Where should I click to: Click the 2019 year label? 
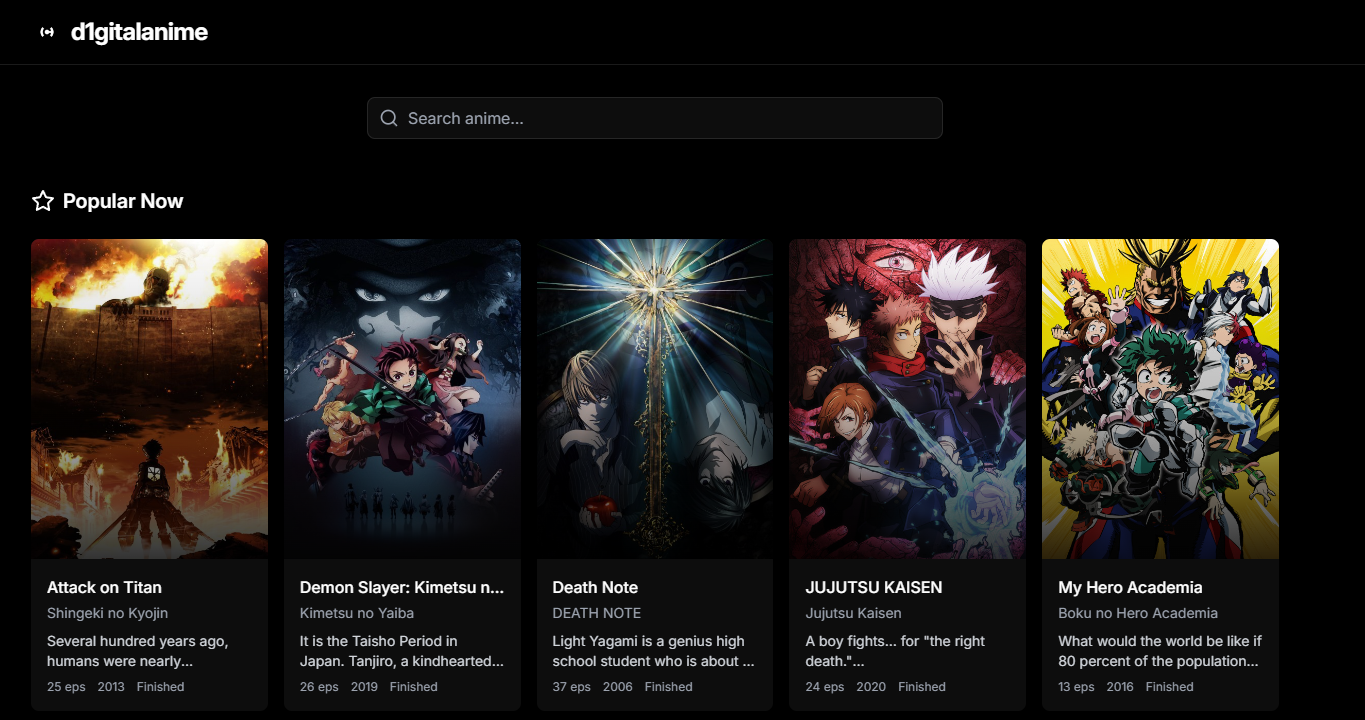tap(365, 687)
